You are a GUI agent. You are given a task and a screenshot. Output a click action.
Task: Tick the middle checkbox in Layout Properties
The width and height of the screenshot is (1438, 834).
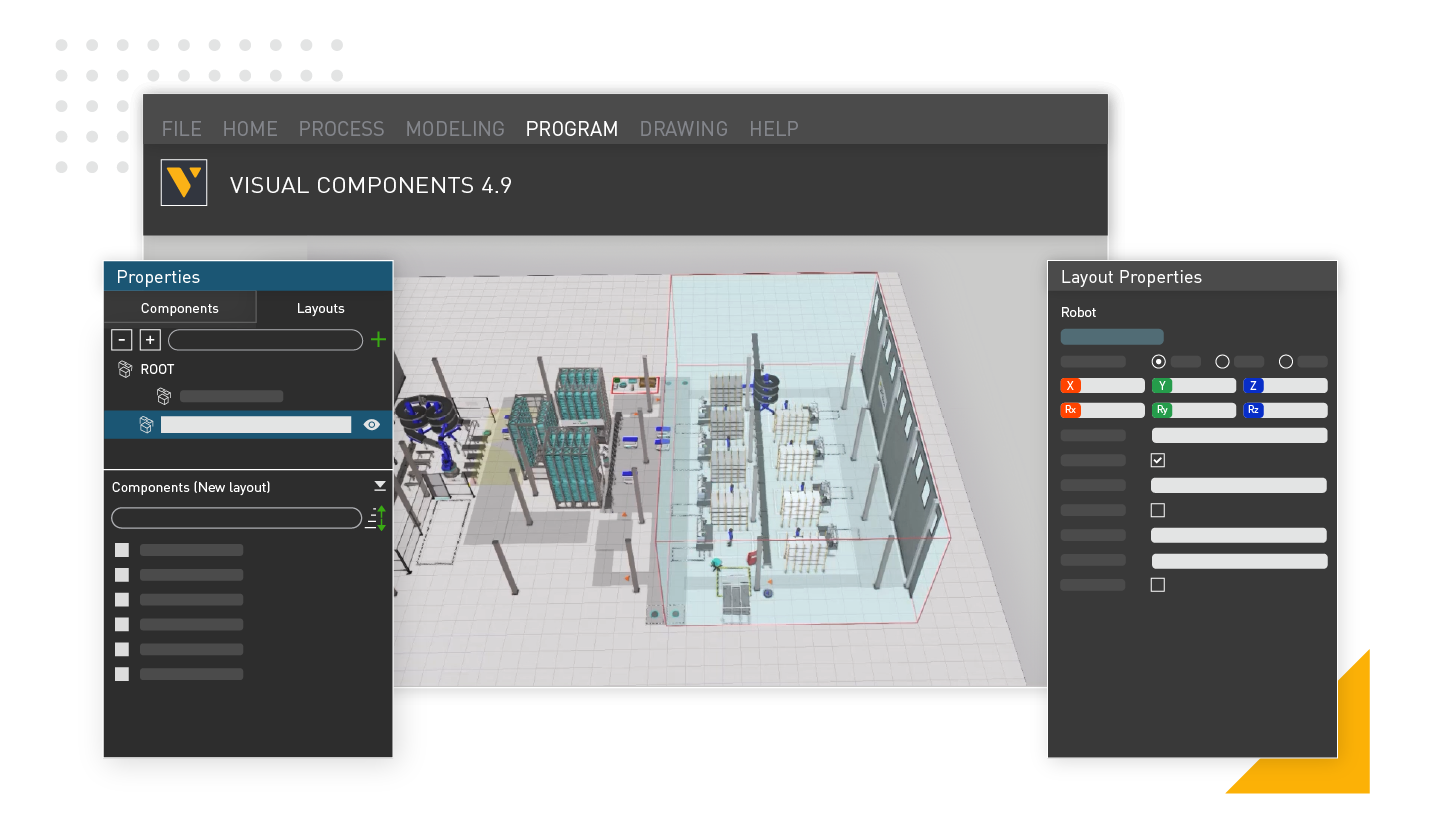coord(1158,510)
